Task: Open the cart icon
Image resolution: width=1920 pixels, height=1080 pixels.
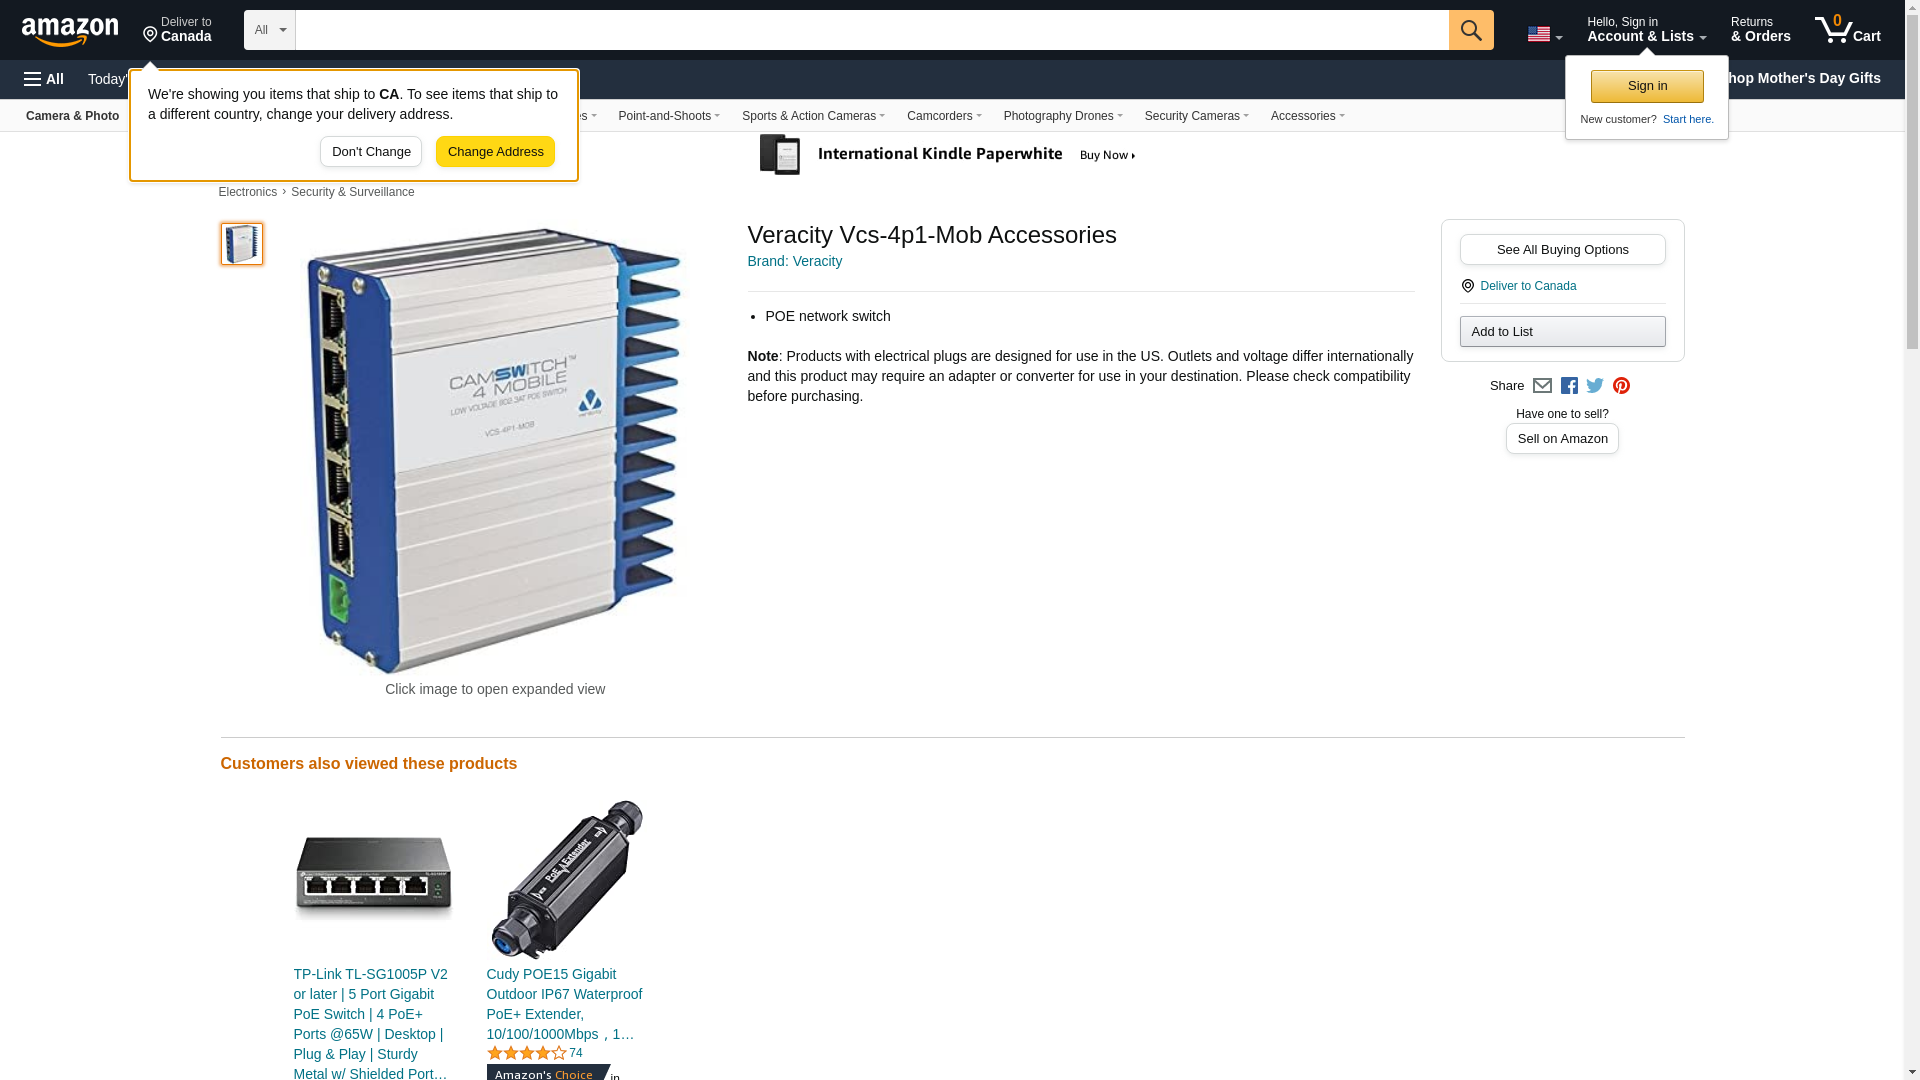Action: (x=1848, y=30)
